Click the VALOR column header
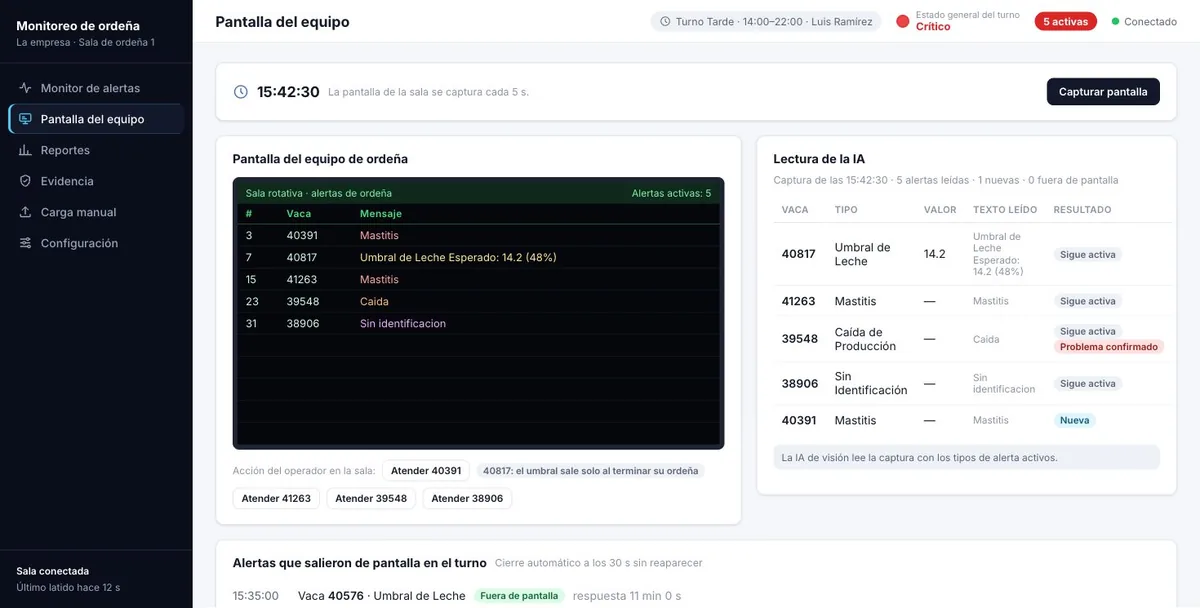This screenshot has width=1200, height=608. (940, 210)
